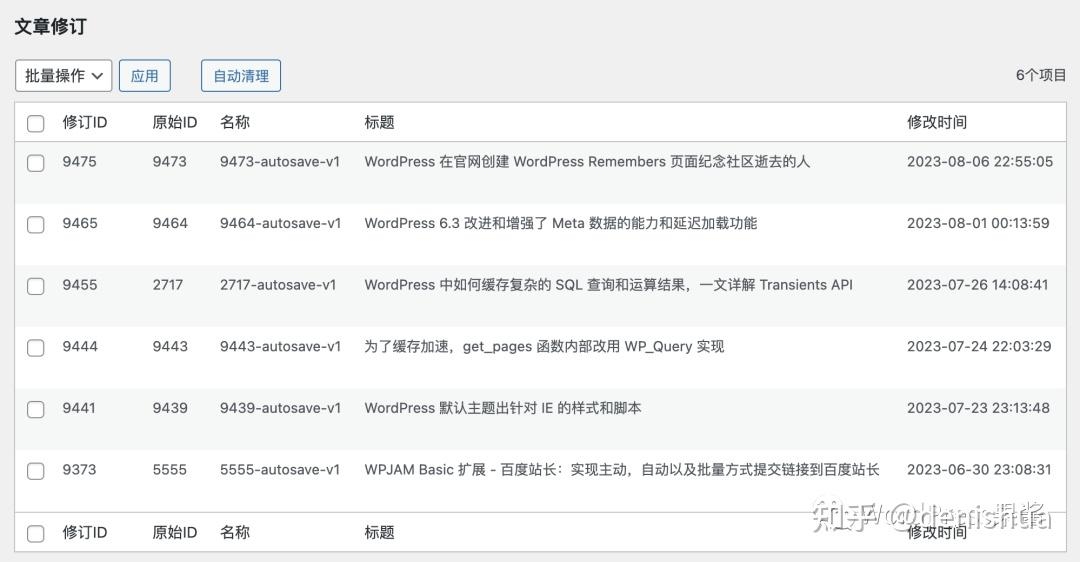Click the 名称 header at the table top
1080x562 pixels.
[x=235, y=123]
